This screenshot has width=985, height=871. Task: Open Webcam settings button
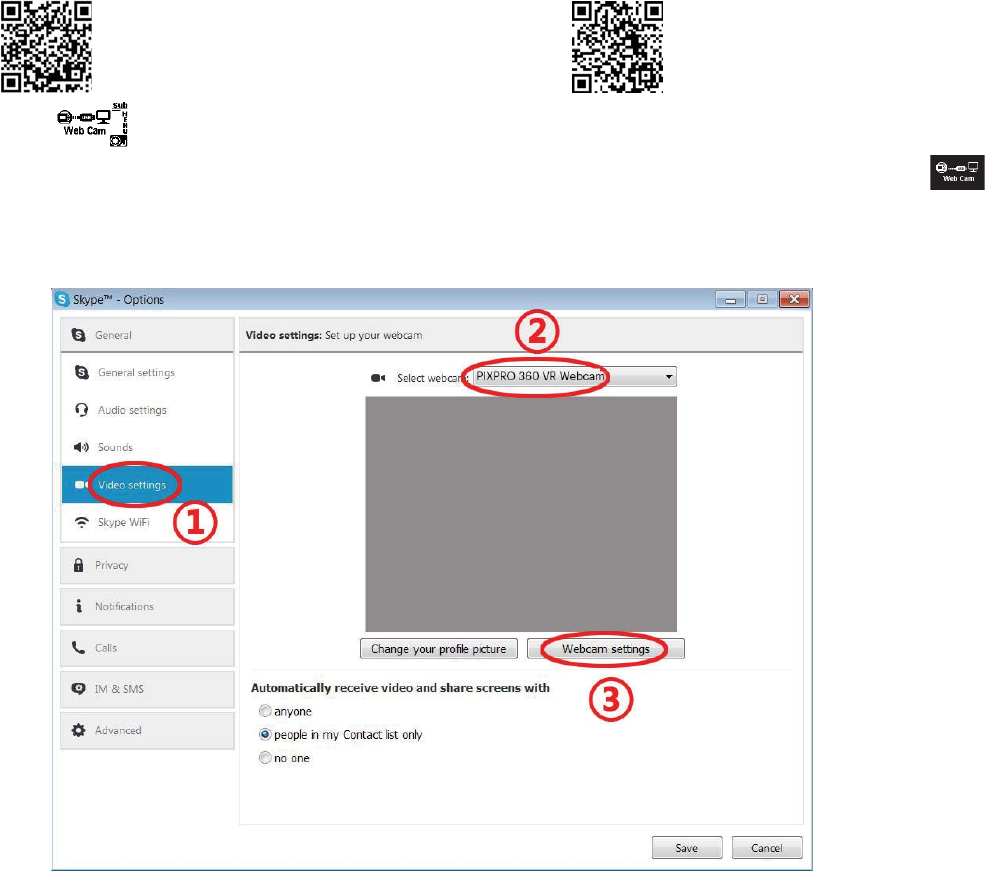606,649
